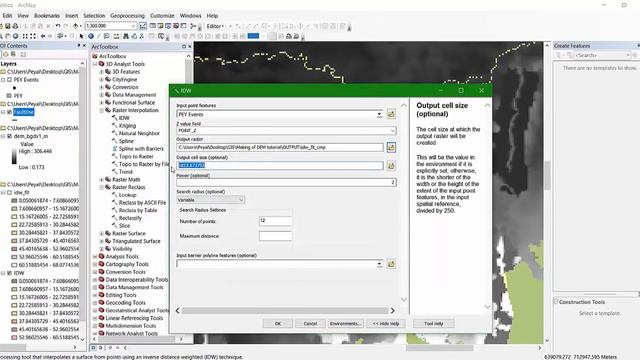Click first IDW layer class swatch

(x=14, y=281)
